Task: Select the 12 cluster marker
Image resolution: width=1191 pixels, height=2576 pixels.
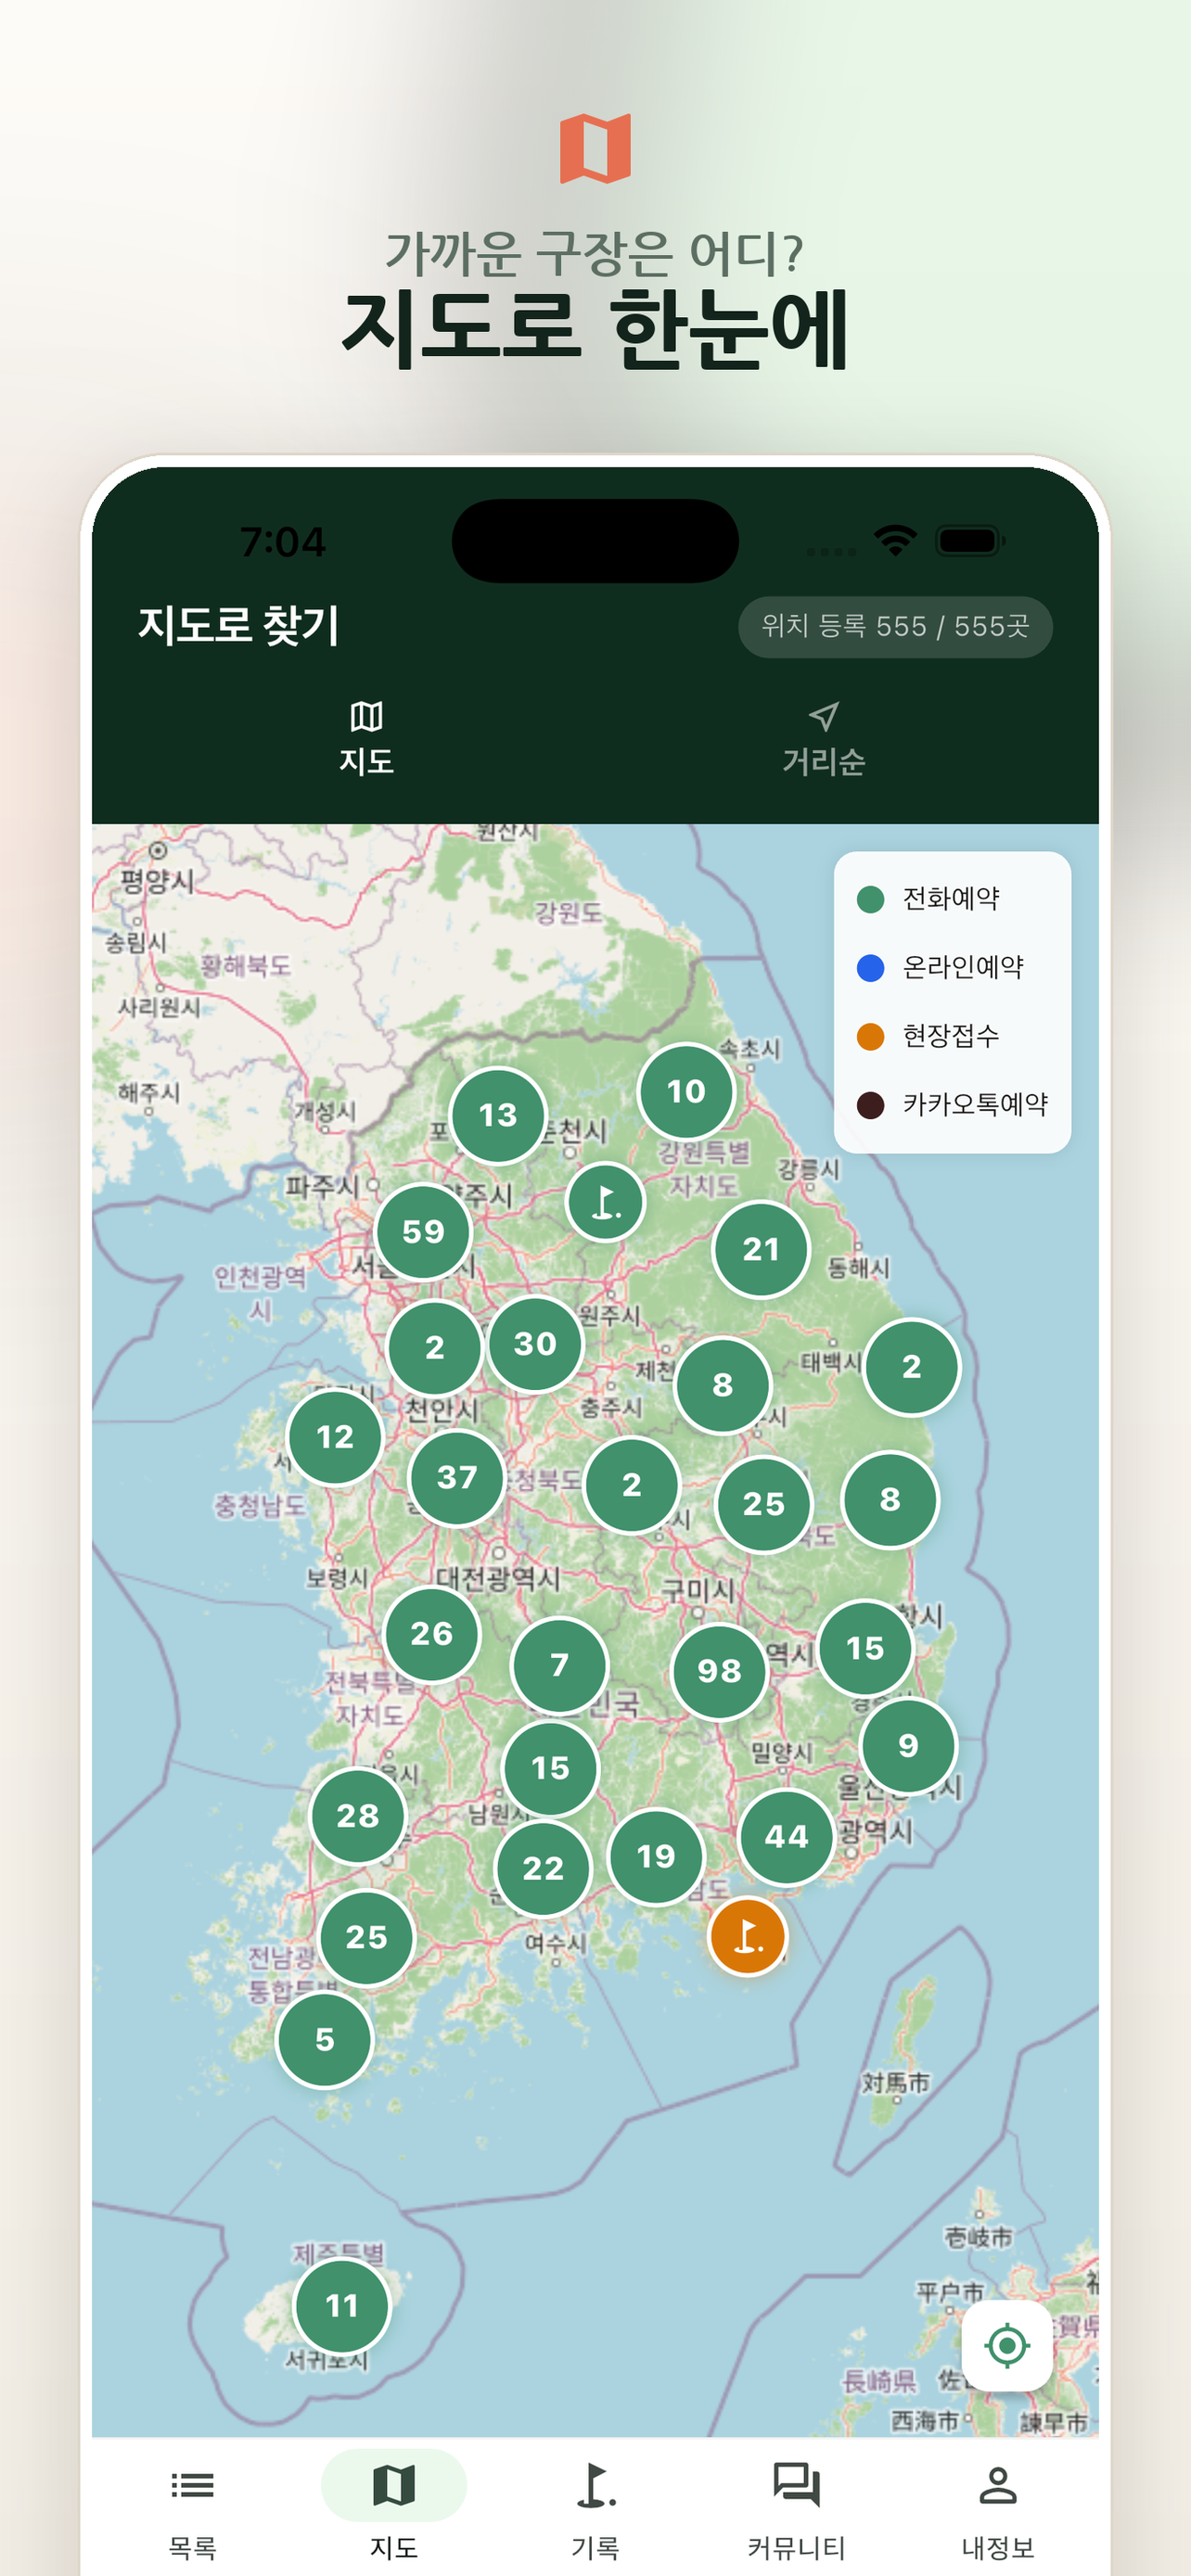Action: click(x=335, y=1437)
